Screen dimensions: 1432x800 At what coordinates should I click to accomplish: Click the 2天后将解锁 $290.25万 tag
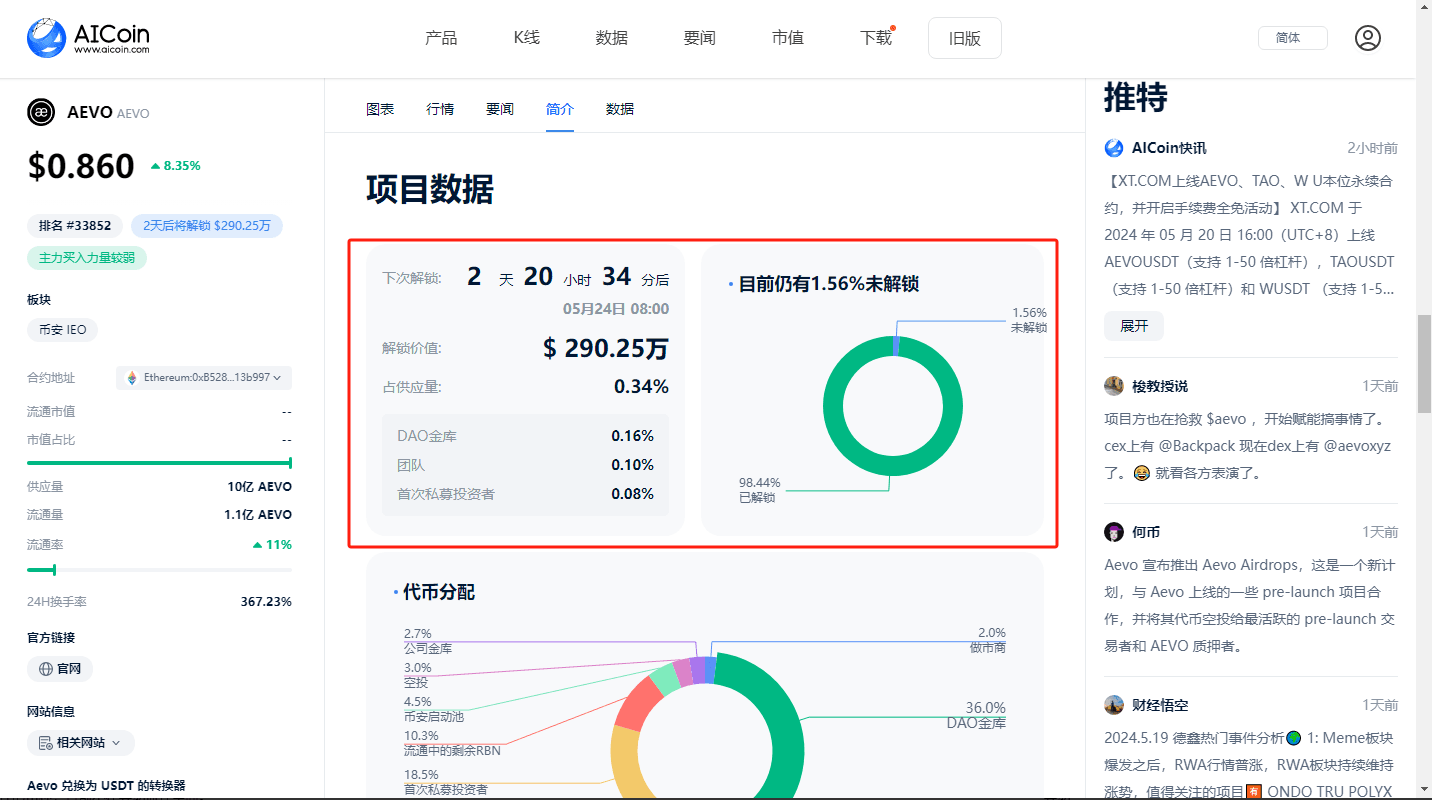207,226
